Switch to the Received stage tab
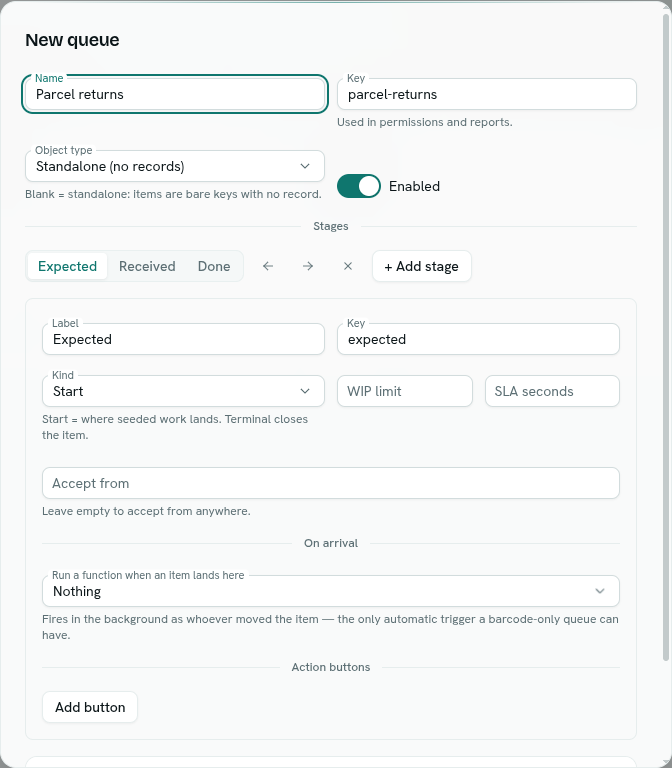The width and height of the screenshot is (672, 768). [x=147, y=266]
